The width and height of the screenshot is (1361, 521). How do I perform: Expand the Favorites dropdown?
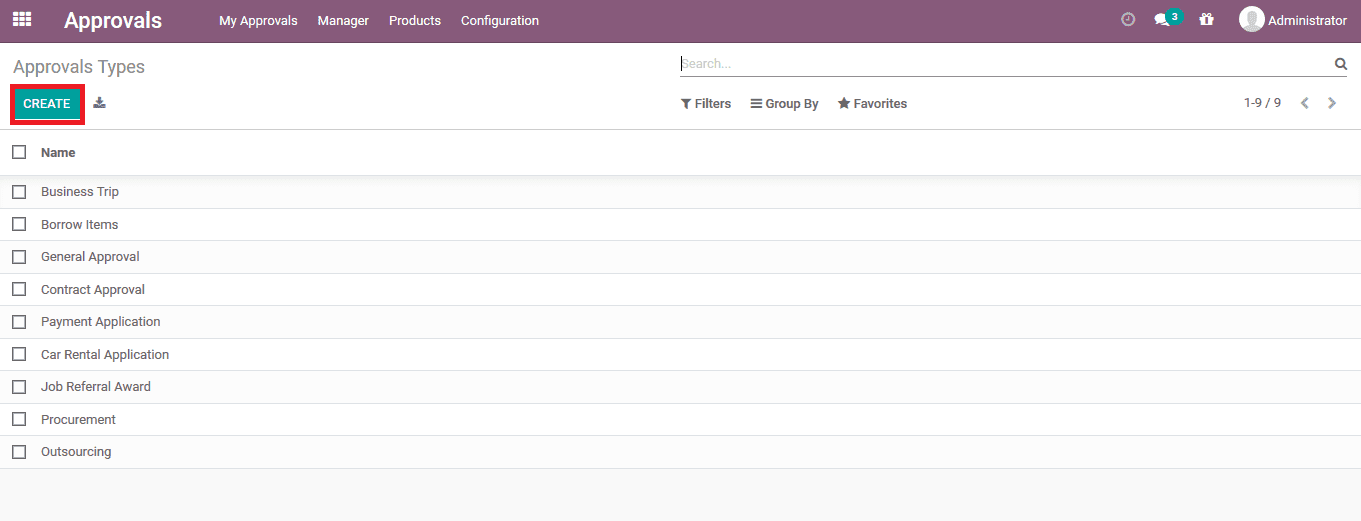[872, 104]
